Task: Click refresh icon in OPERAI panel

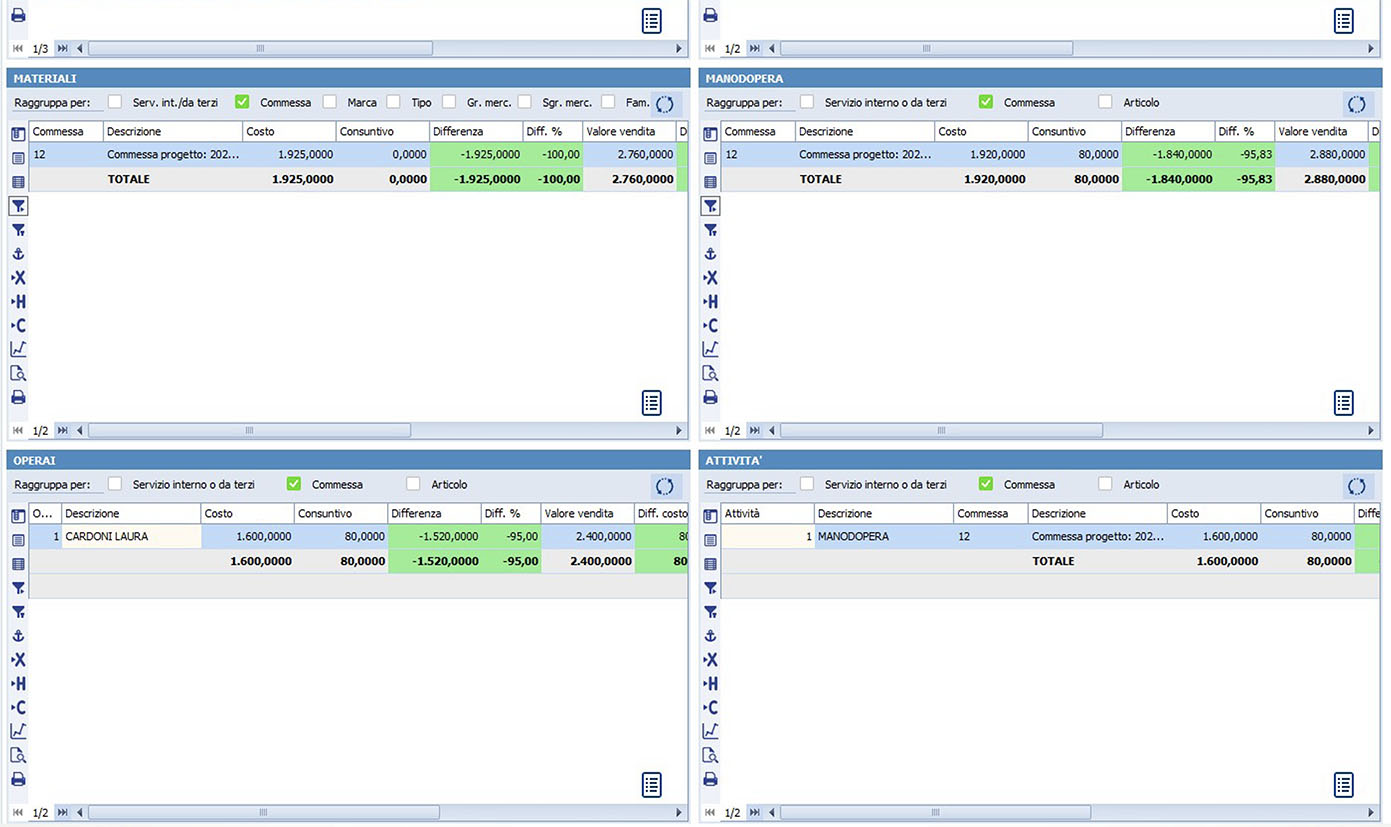Action: (x=665, y=486)
